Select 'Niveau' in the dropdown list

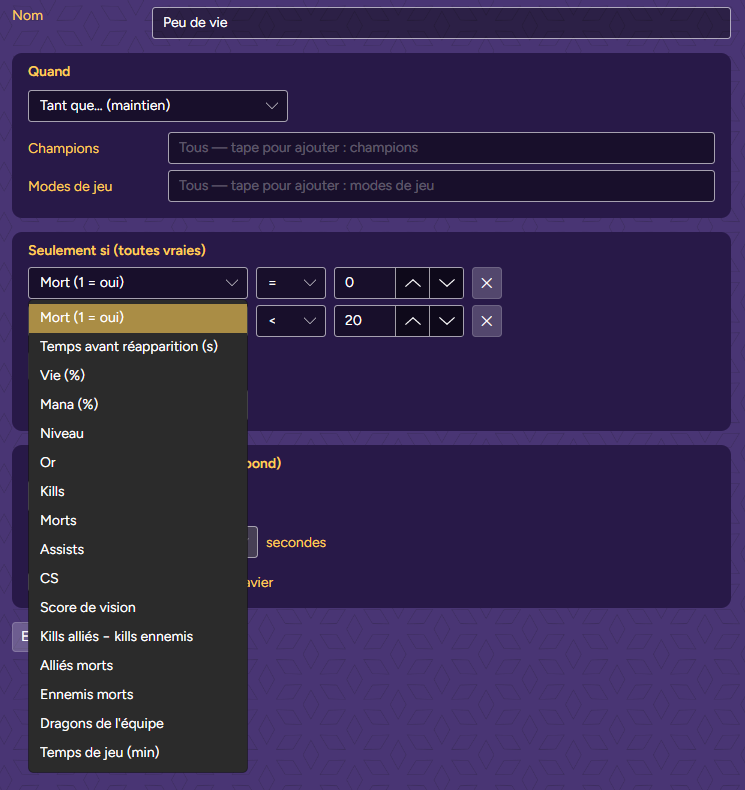coord(138,433)
